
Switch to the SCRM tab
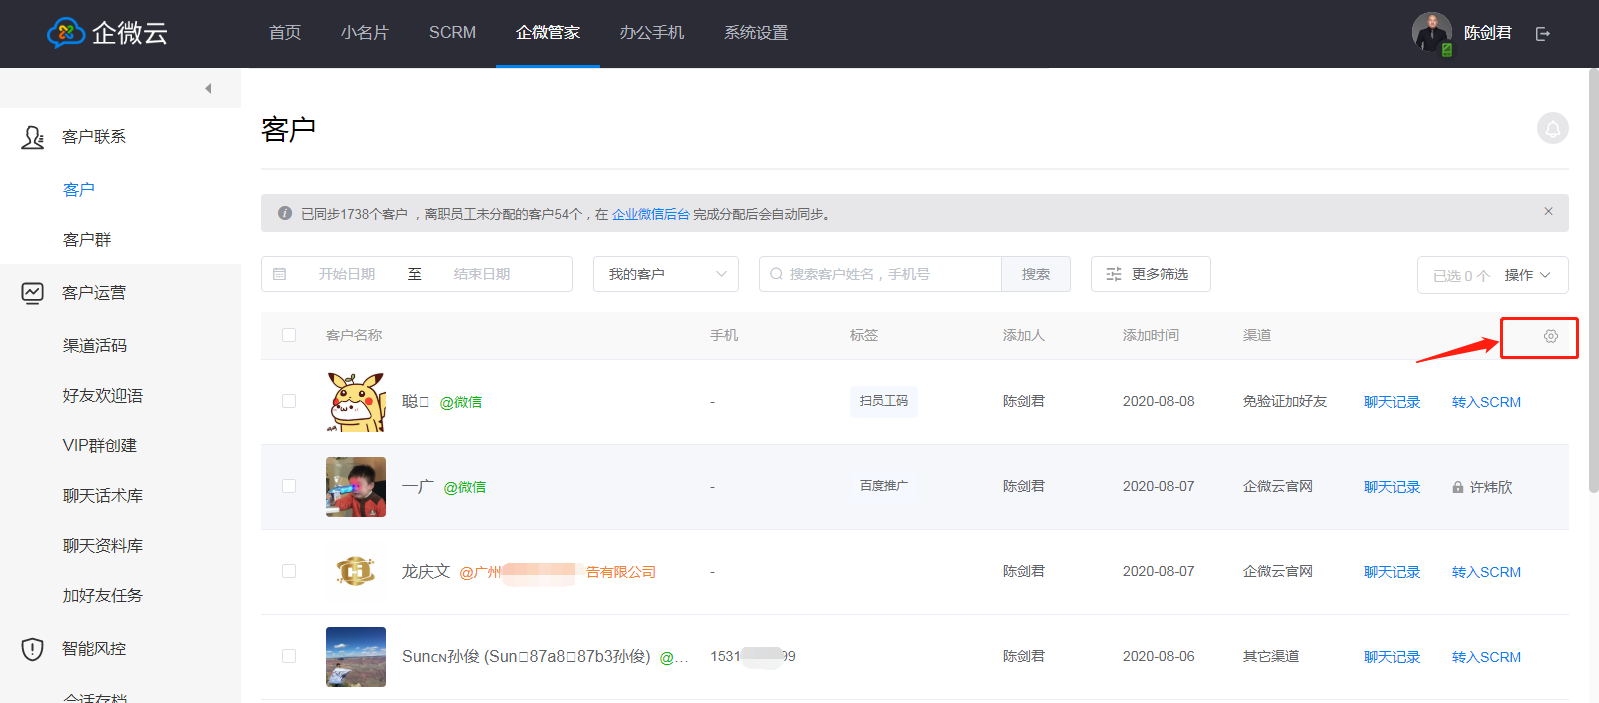pyautogui.click(x=452, y=33)
